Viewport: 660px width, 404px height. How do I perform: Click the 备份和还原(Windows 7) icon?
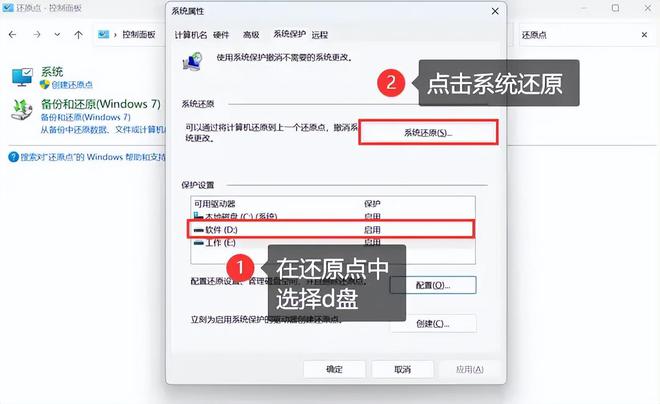point(21,109)
